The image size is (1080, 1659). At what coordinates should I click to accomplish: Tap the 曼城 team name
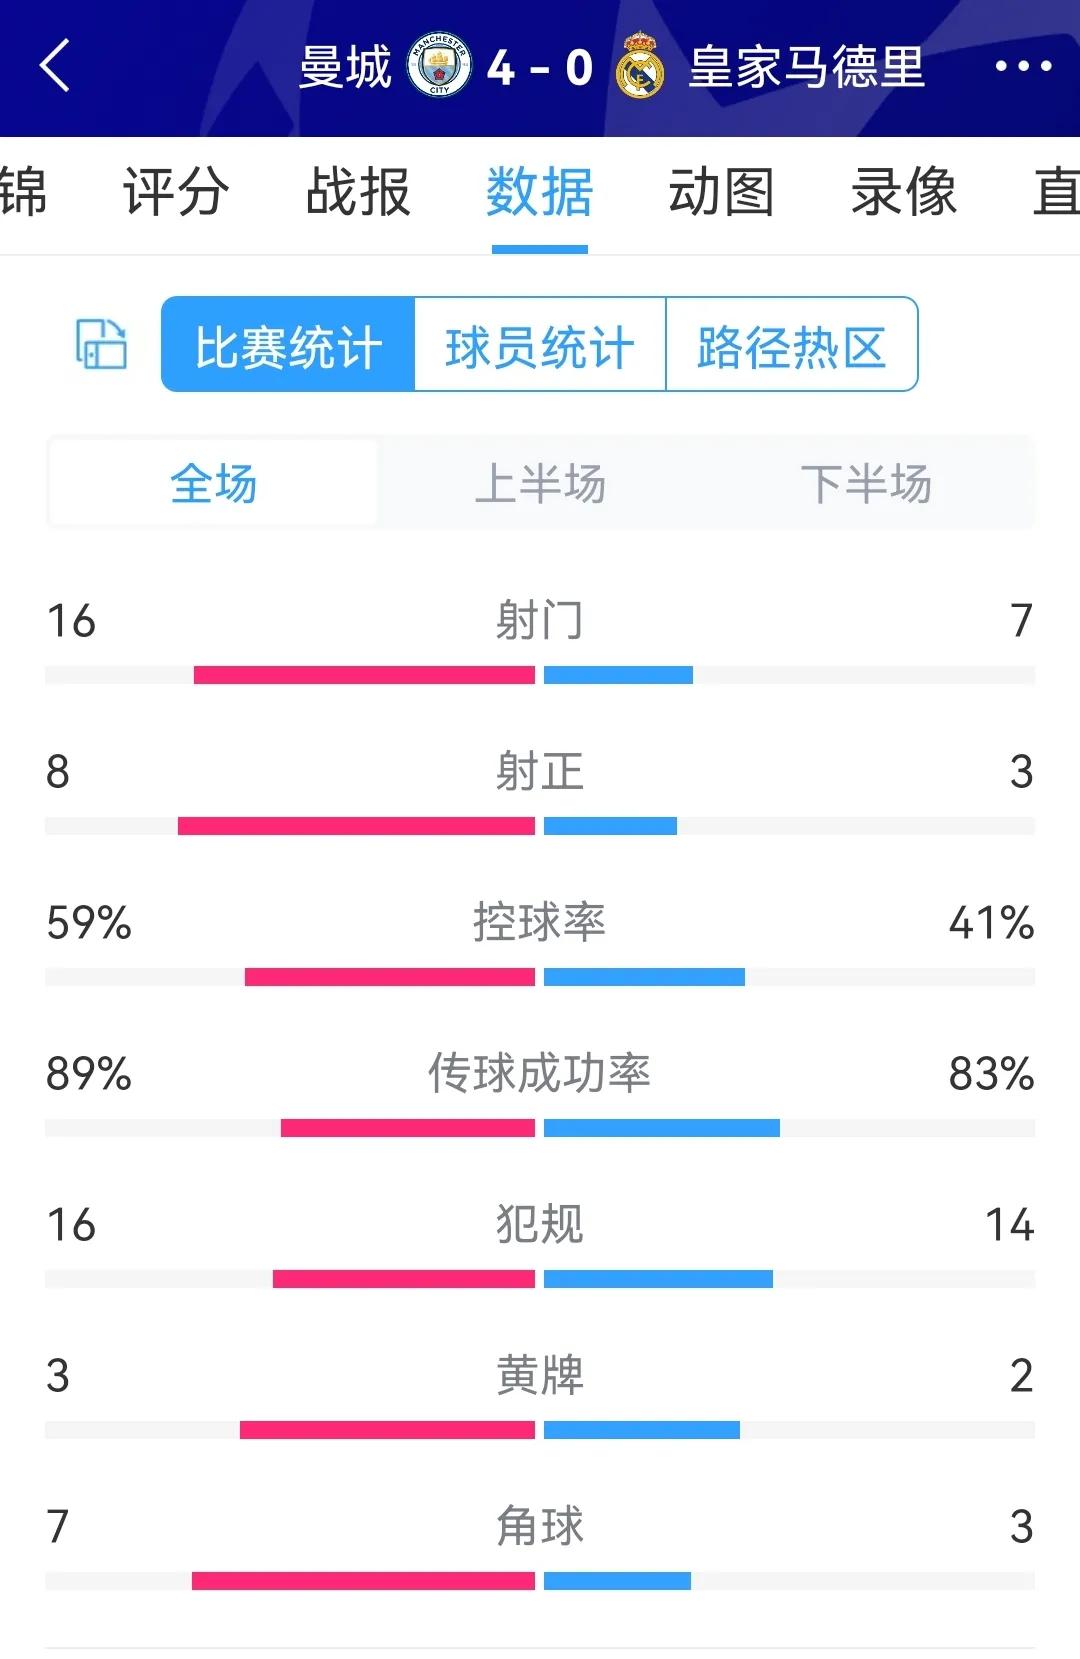[345, 67]
